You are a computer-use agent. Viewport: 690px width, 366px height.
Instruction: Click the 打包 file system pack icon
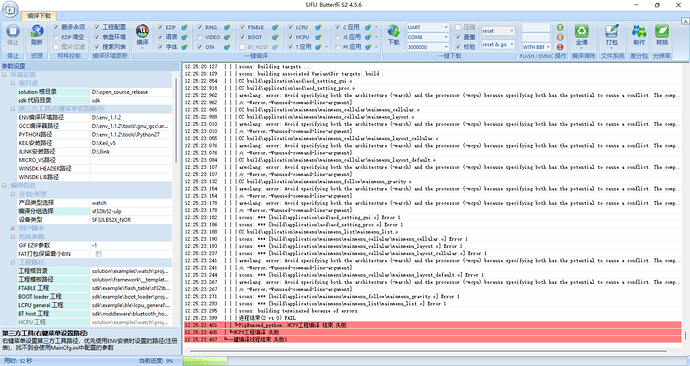click(612, 31)
